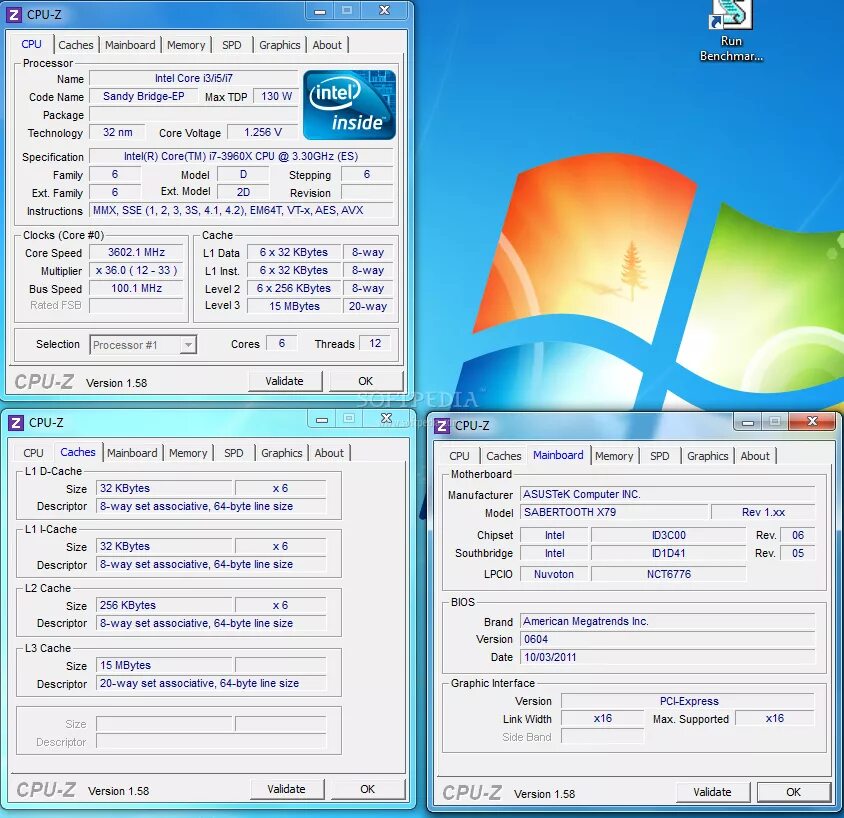
Task: Click BIOS date 10/03/2011
Action: coord(667,658)
